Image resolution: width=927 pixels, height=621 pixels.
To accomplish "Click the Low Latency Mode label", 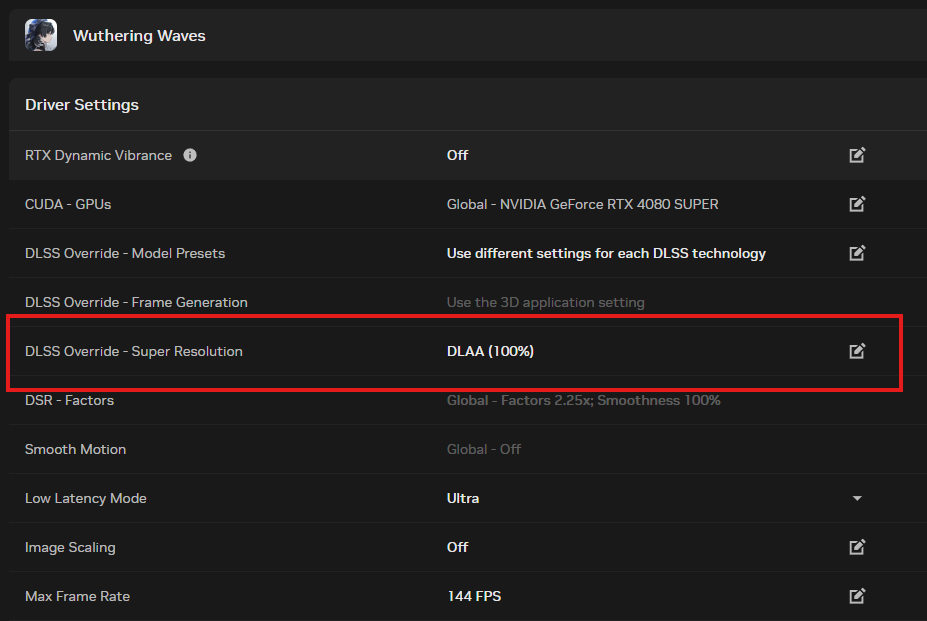I will coord(85,499).
